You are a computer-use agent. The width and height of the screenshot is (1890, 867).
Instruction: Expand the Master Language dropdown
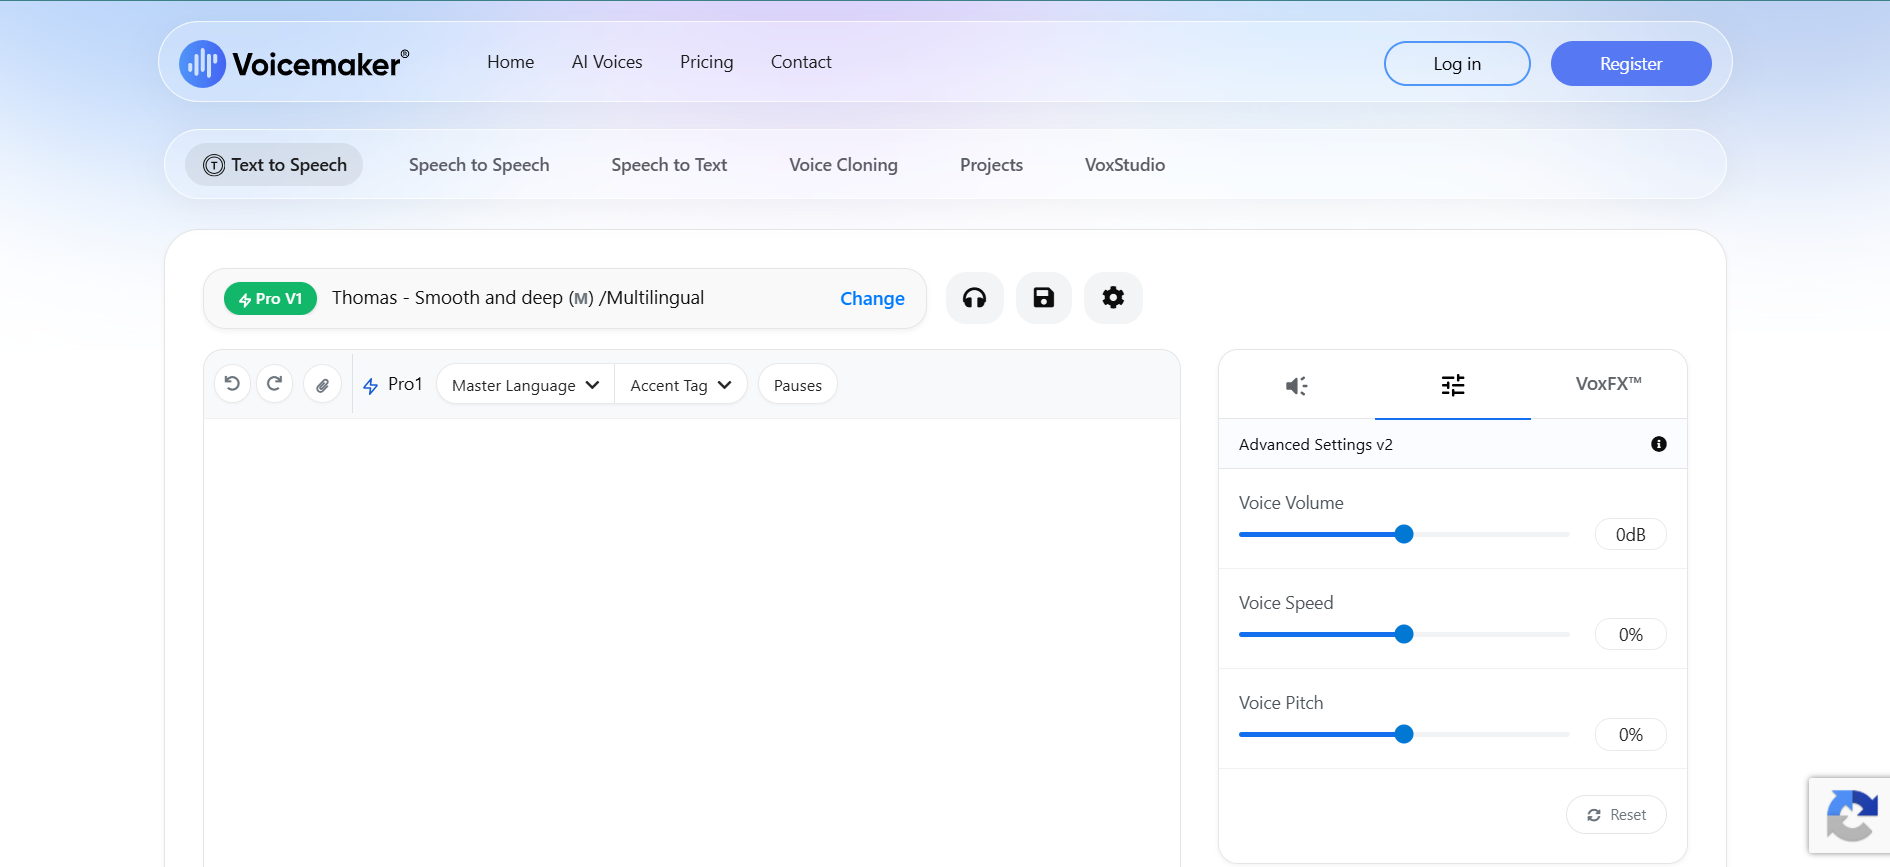tap(526, 385)
